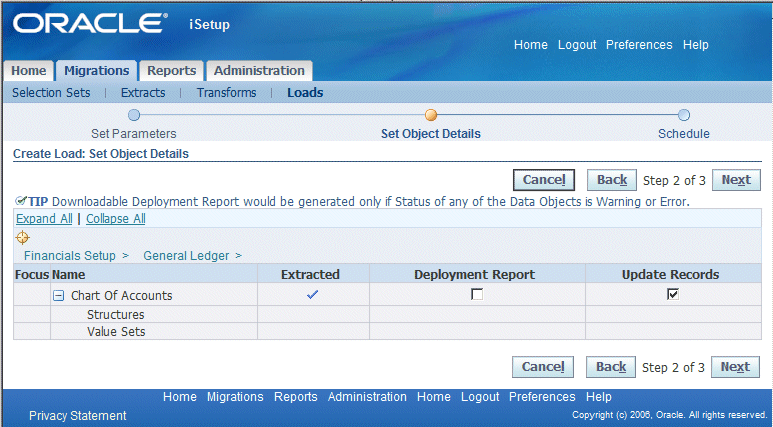Click the top Cancel button
The width and height of the screenshot is (773, 427).
pyautogui.click(x=544, y=180)
